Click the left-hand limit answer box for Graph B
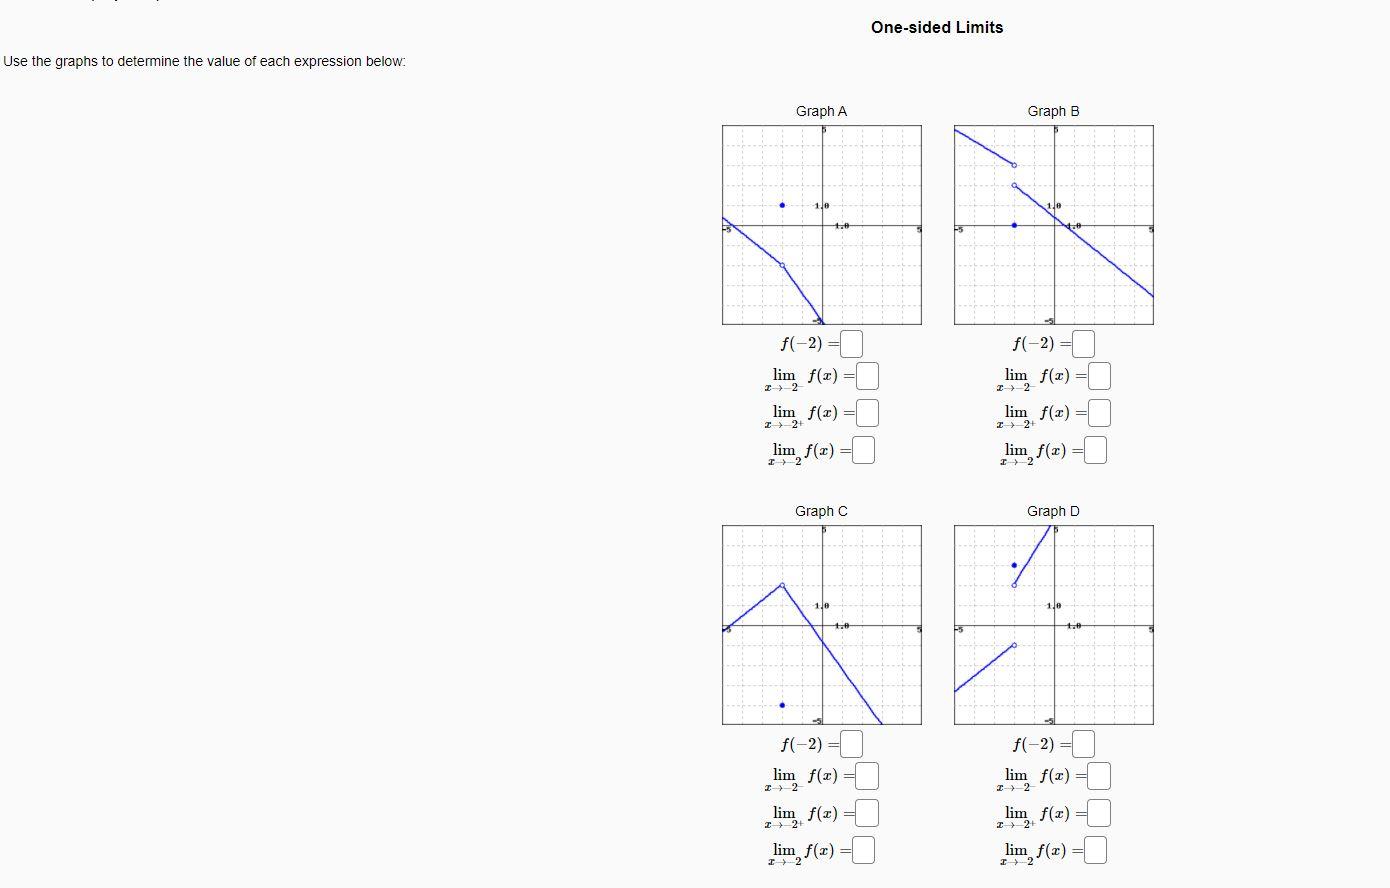The image size is (1390, 888). pos(1097,375)
